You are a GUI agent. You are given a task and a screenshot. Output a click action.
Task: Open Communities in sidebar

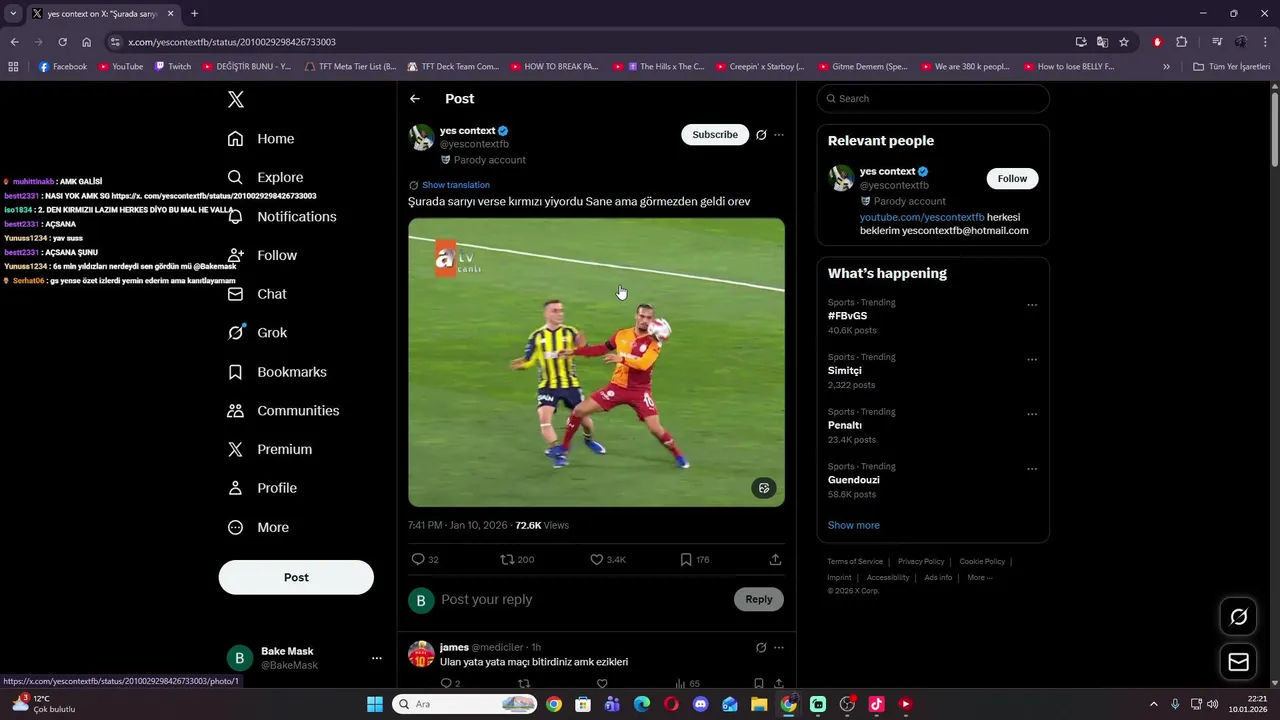[283, 411]
